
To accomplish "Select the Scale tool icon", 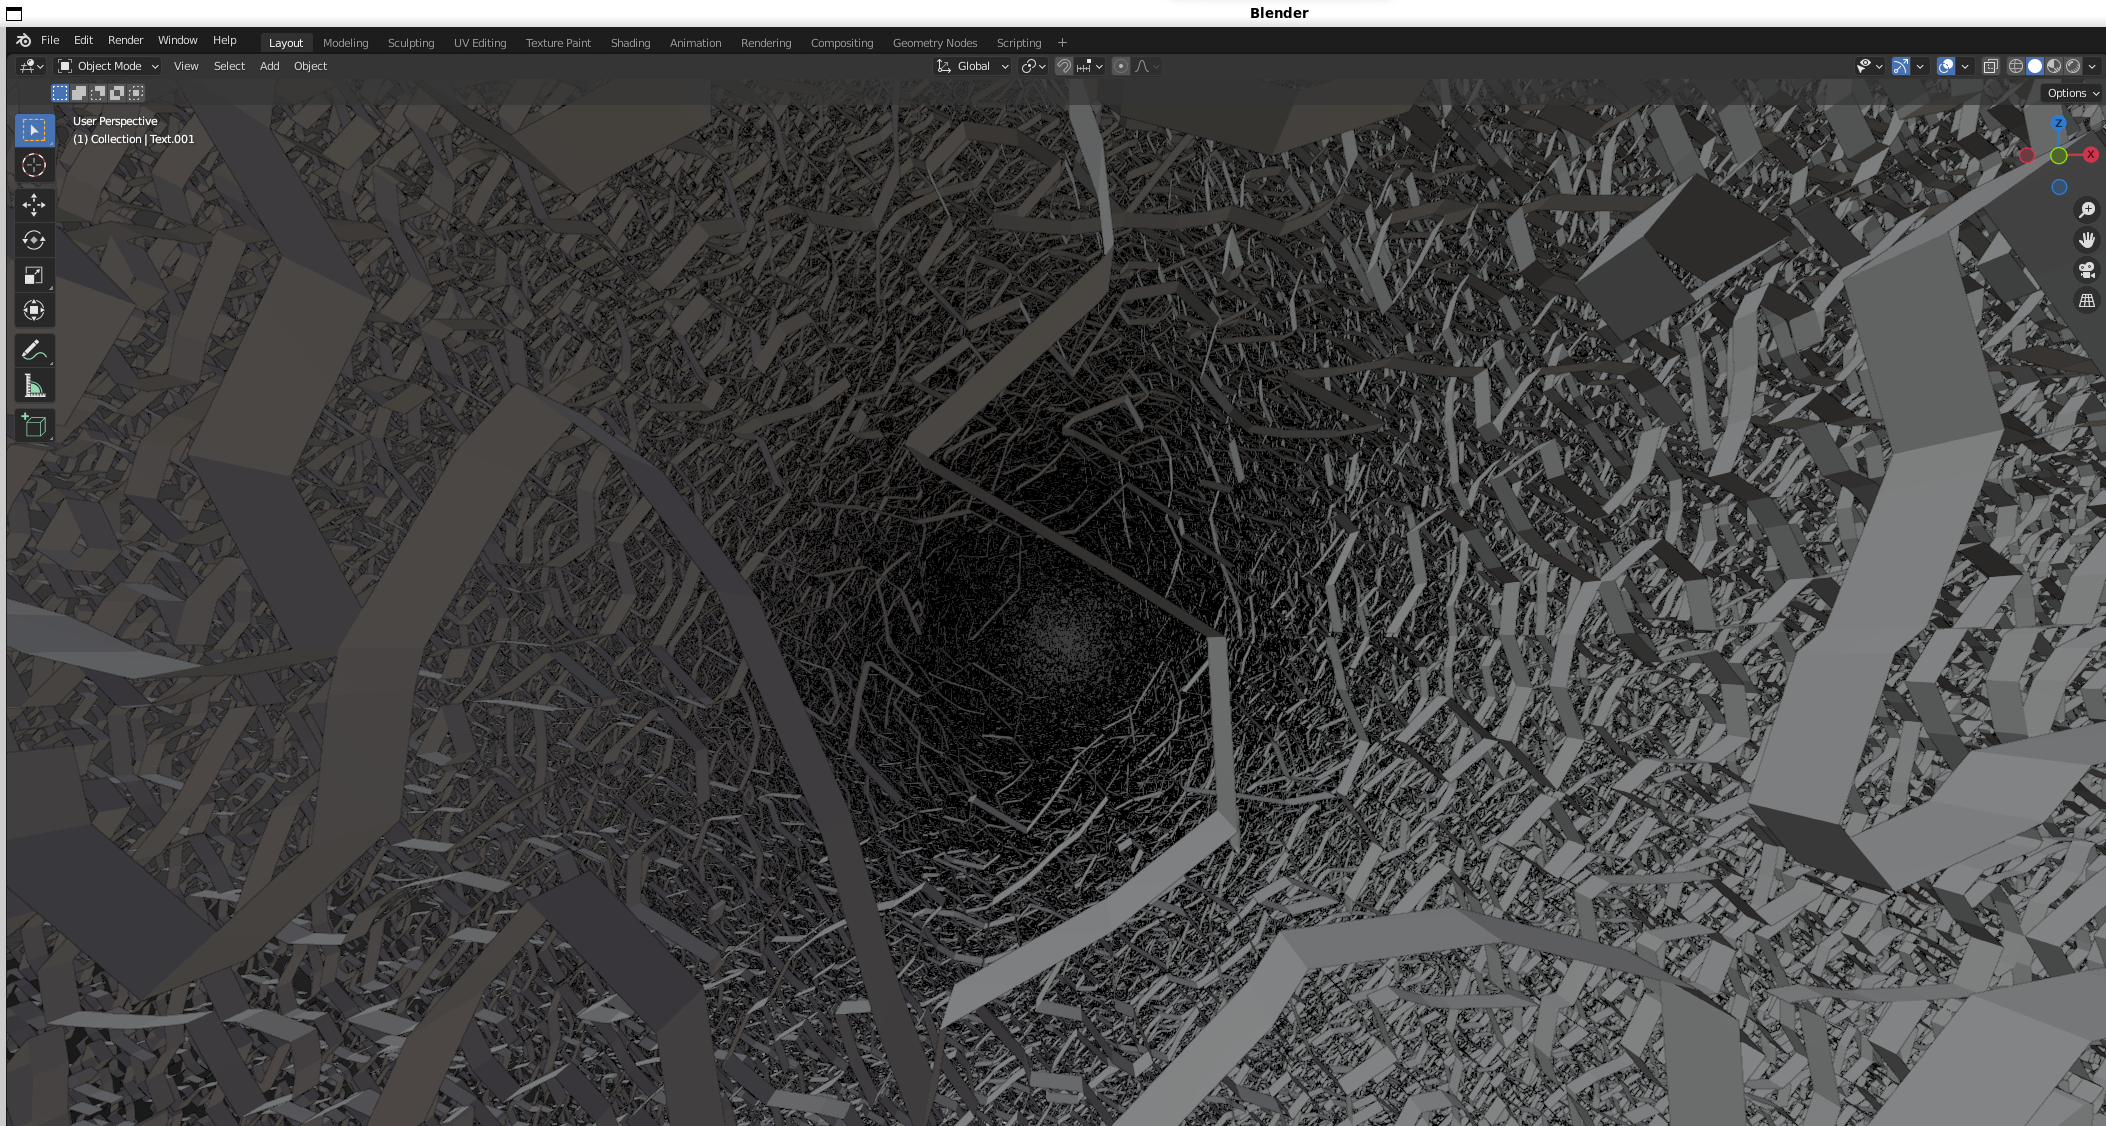I will coord(33,276).
